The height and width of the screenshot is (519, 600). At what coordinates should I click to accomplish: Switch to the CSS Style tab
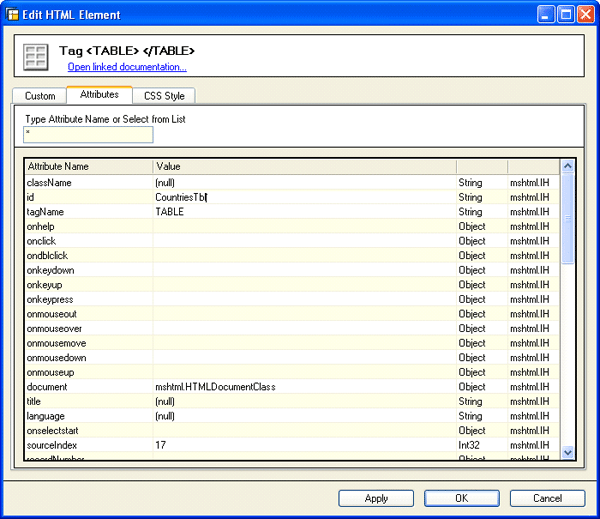(x=166, y=96)
